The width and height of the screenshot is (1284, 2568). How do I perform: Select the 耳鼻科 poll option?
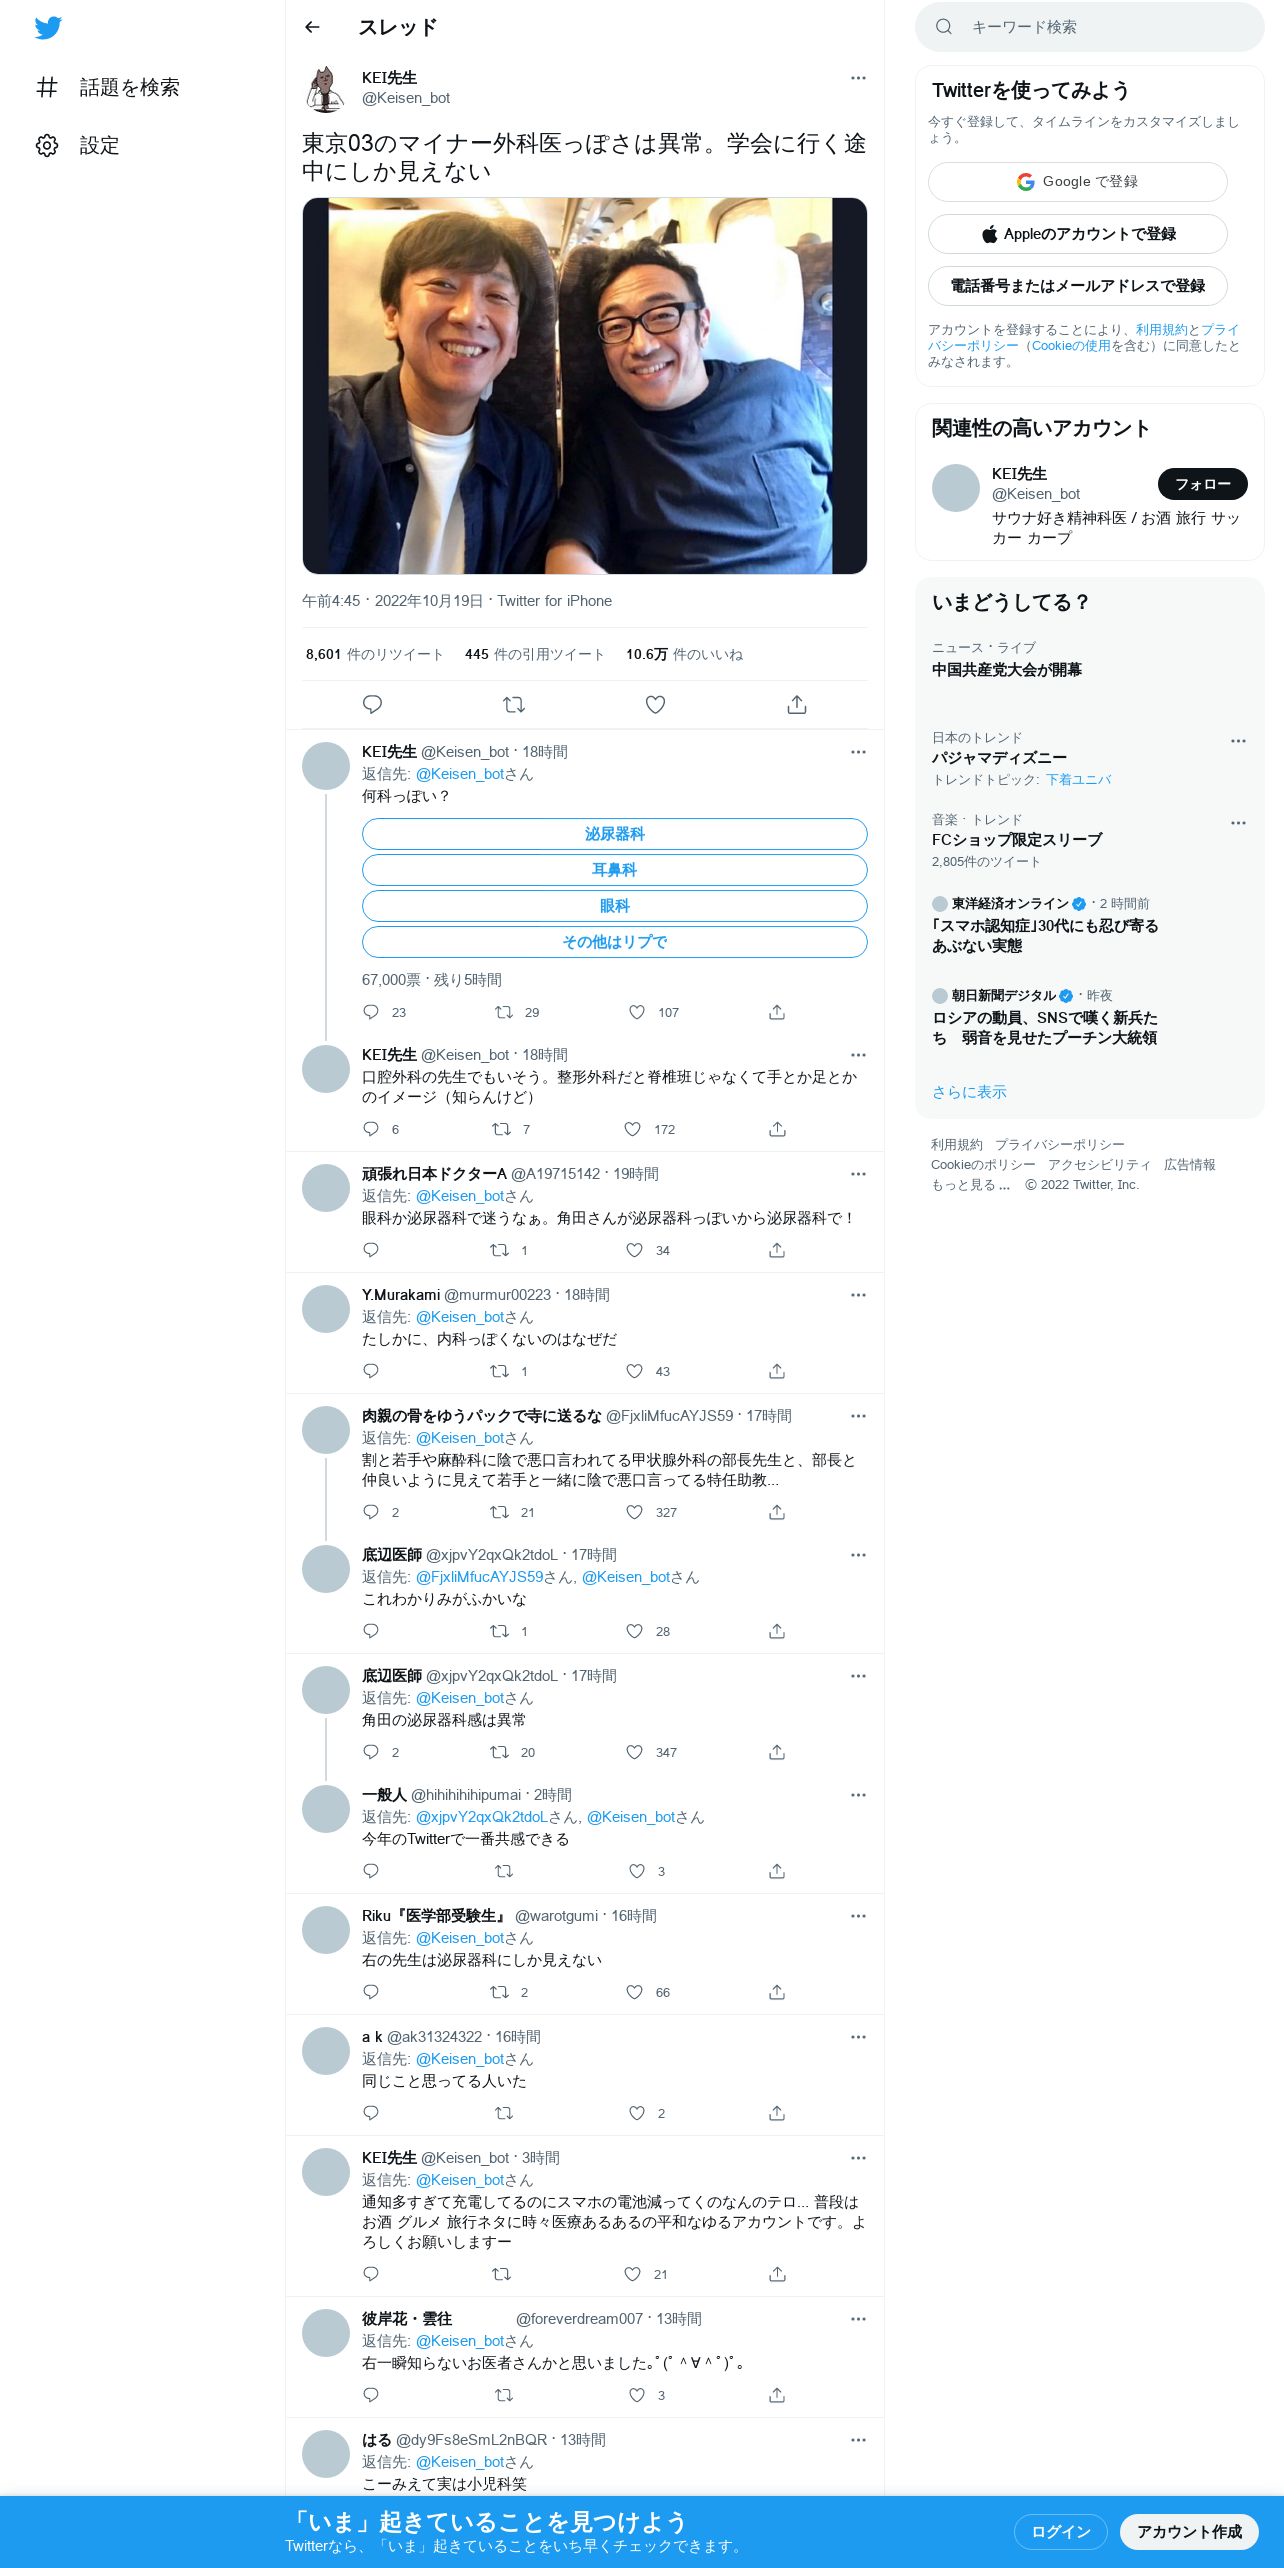[x=614, y=870]
